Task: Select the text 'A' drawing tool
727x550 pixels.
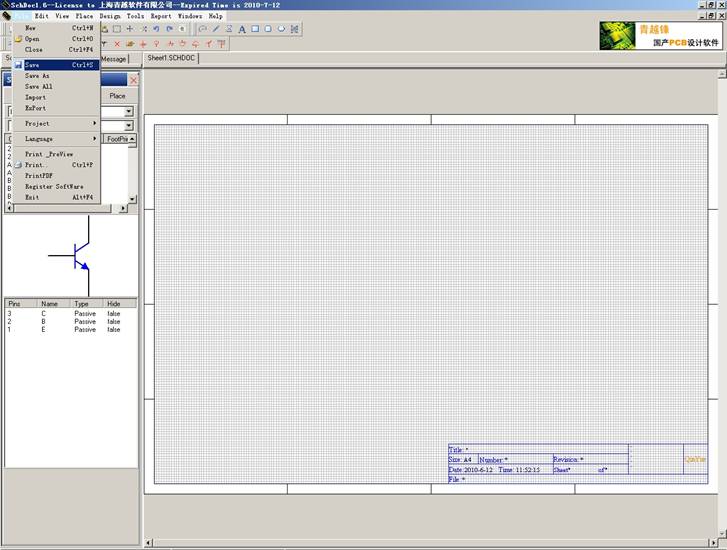Action: click(x=242, y=29)
